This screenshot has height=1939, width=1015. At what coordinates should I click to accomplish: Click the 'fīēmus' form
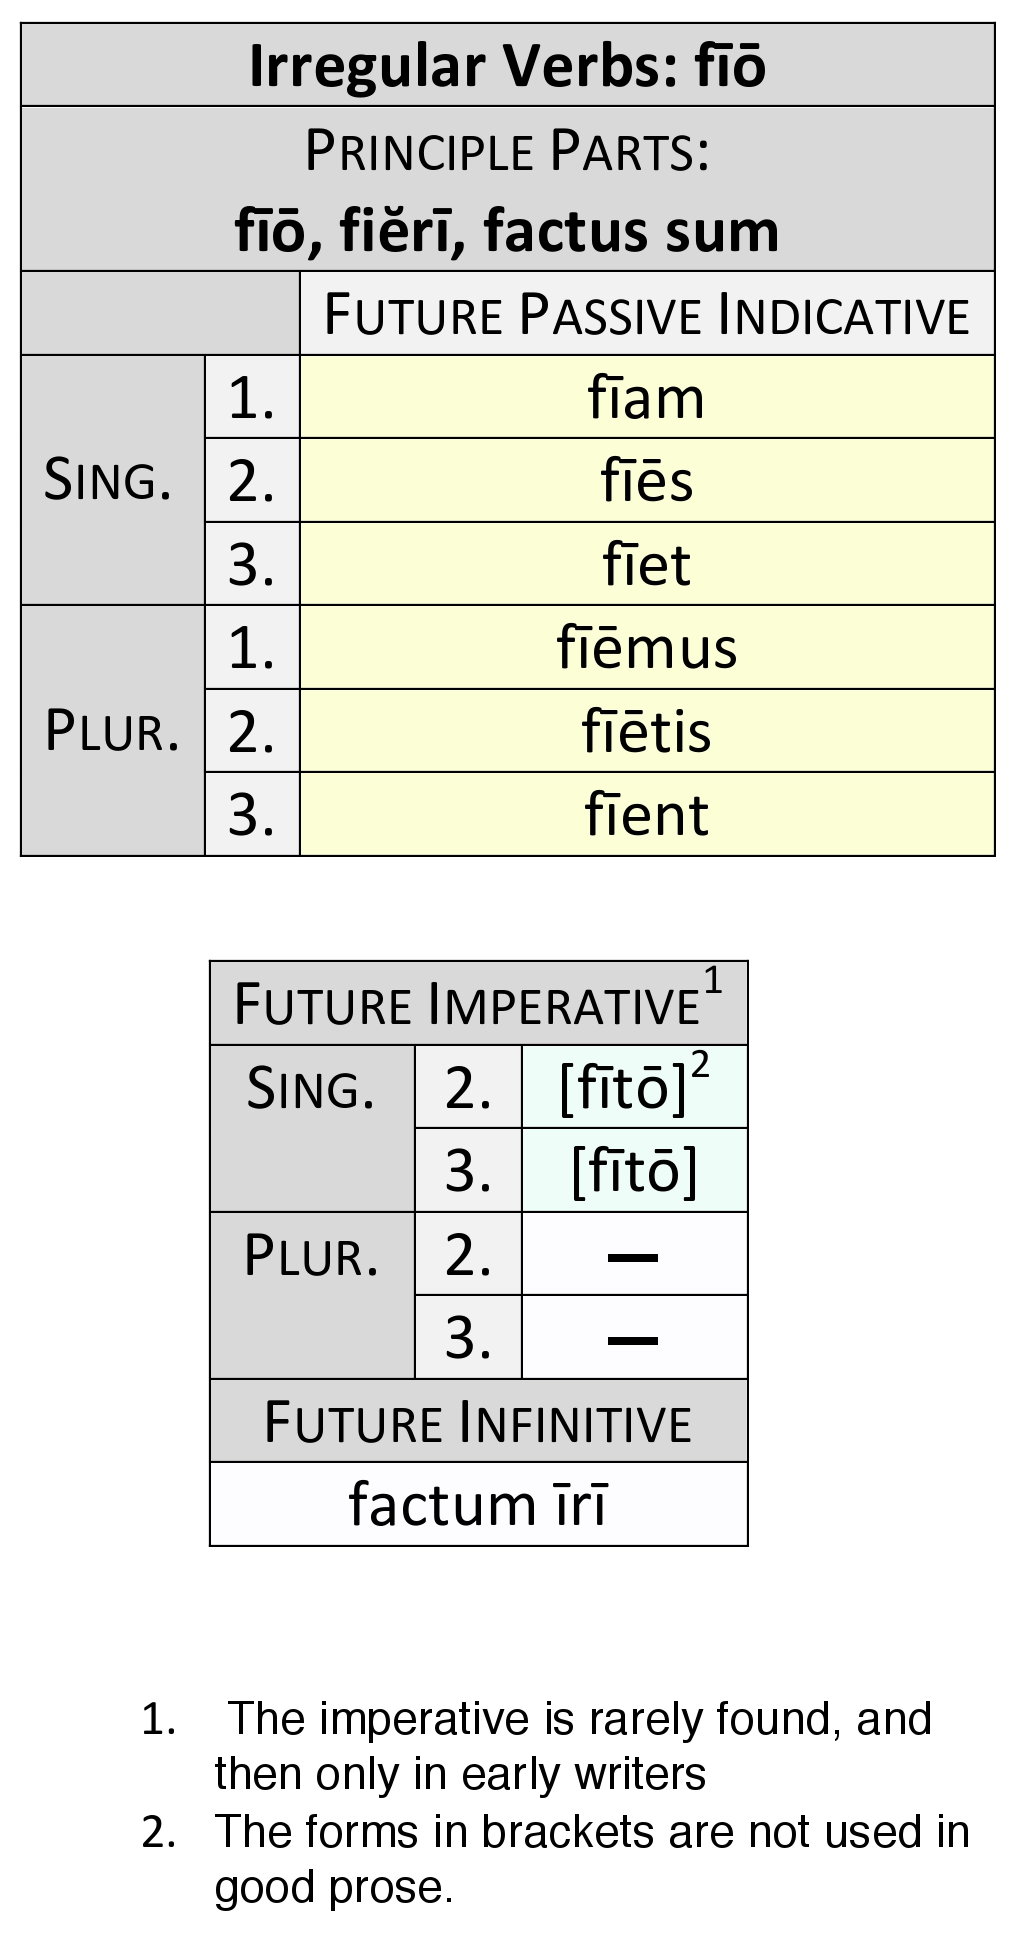(646, 648)
